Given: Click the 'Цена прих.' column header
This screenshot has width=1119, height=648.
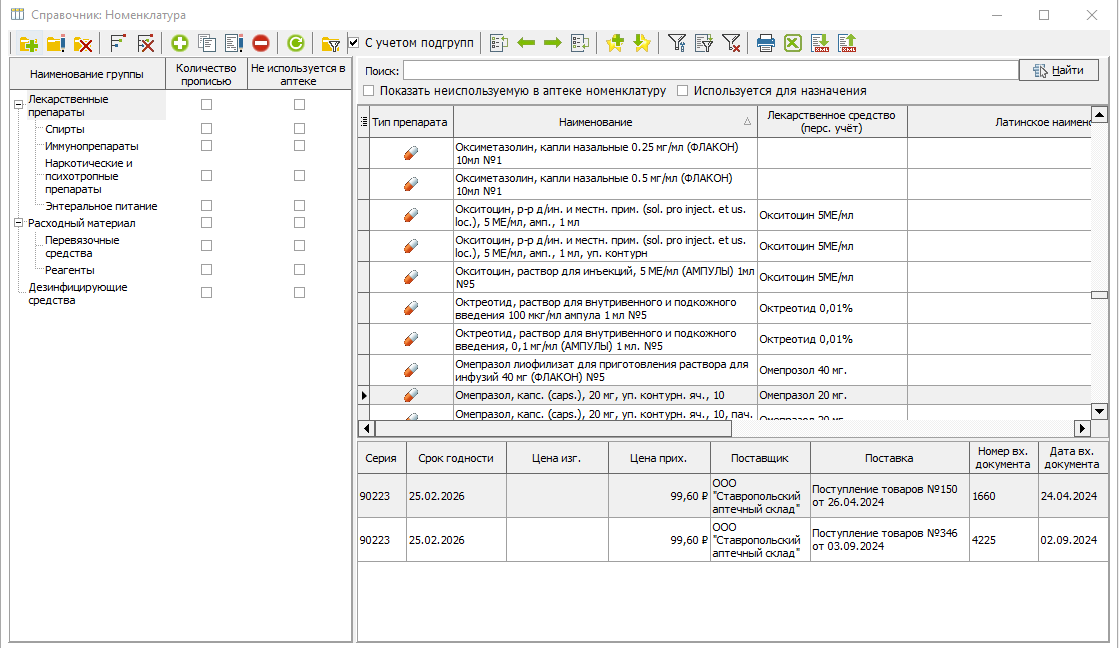Looking at the screenshot, I should (658, 458).
